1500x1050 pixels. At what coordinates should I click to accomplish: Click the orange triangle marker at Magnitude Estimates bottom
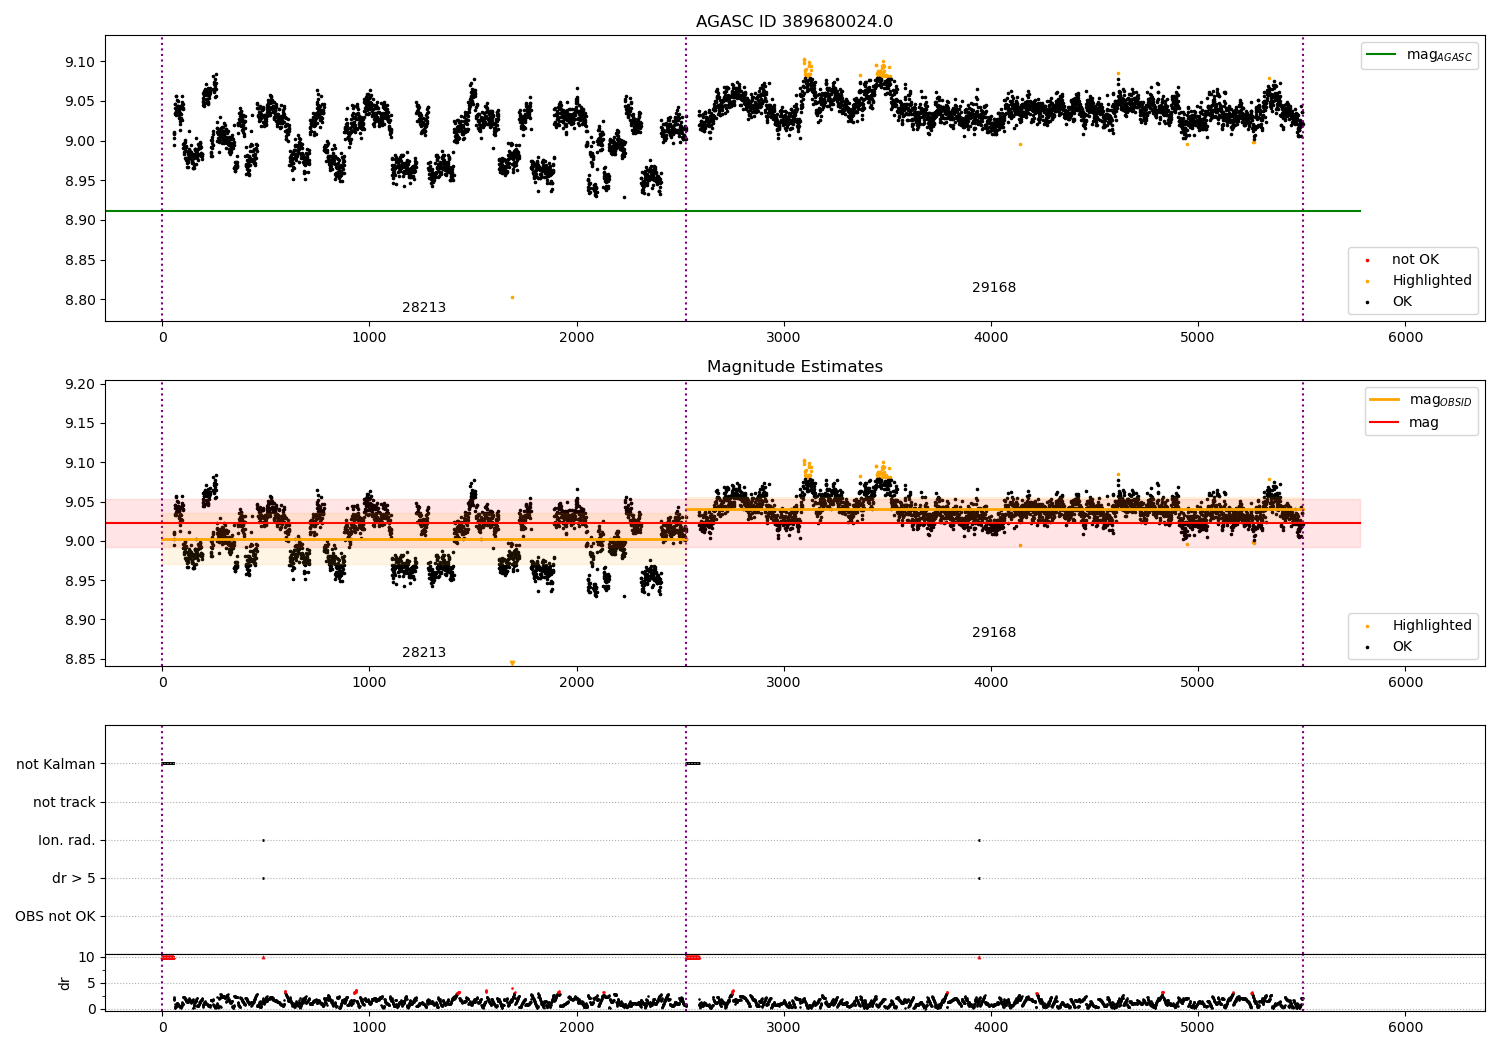(x=512, y=663)
